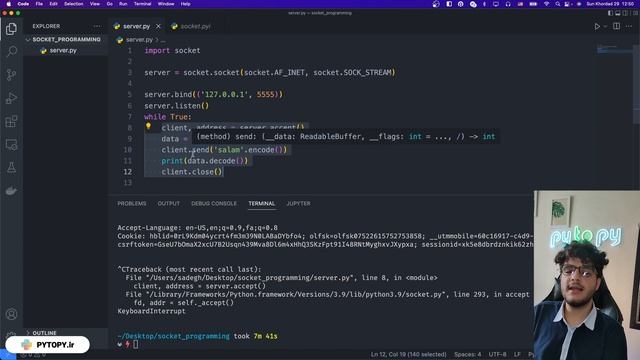Open the Code application menu

click(x=23, y=4)
